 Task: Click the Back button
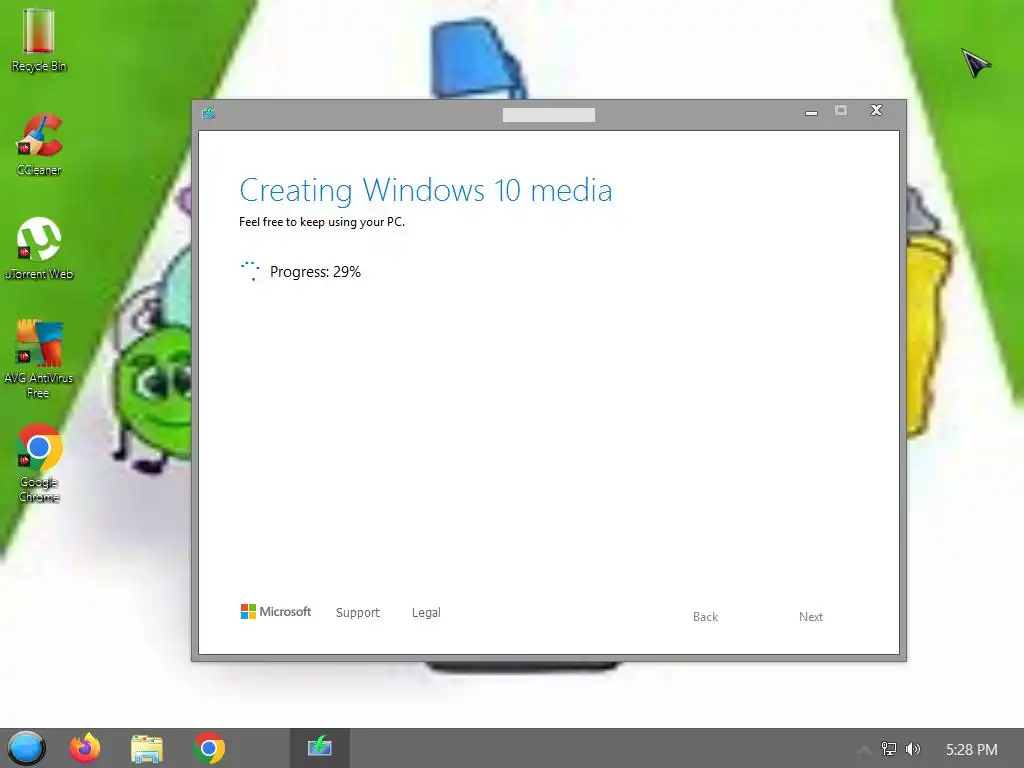click(x=705, y=616)
